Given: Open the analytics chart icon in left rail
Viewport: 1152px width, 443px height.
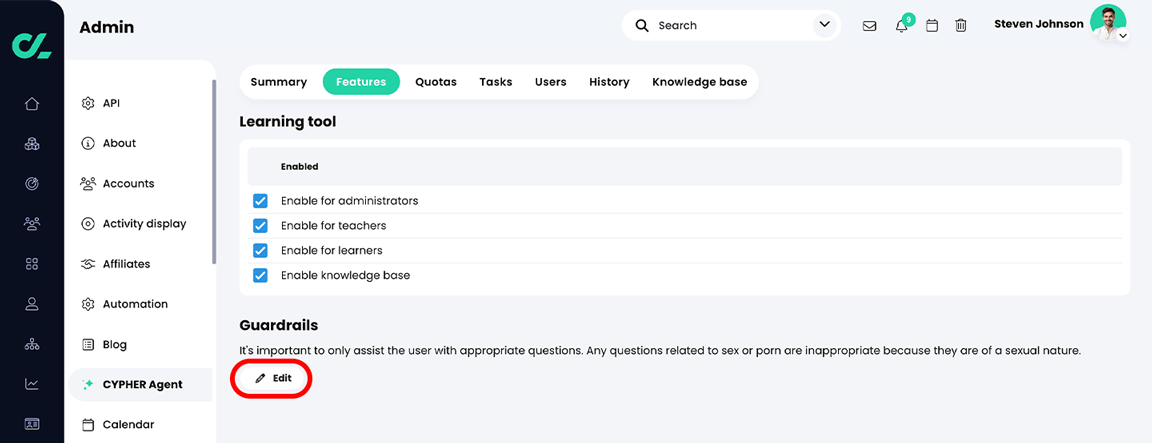Looking at the screenshot, I should 32,384.
